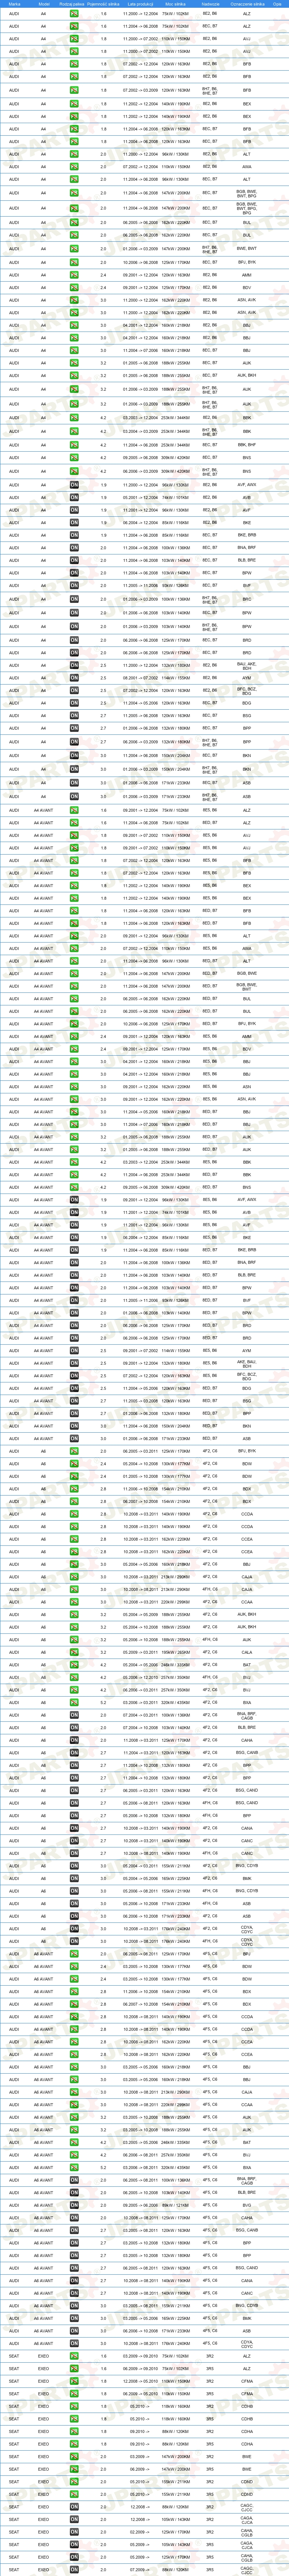
Task: Click the diesel ON icon in the A4 BNA, BRF row
Action: coord(74,548)
